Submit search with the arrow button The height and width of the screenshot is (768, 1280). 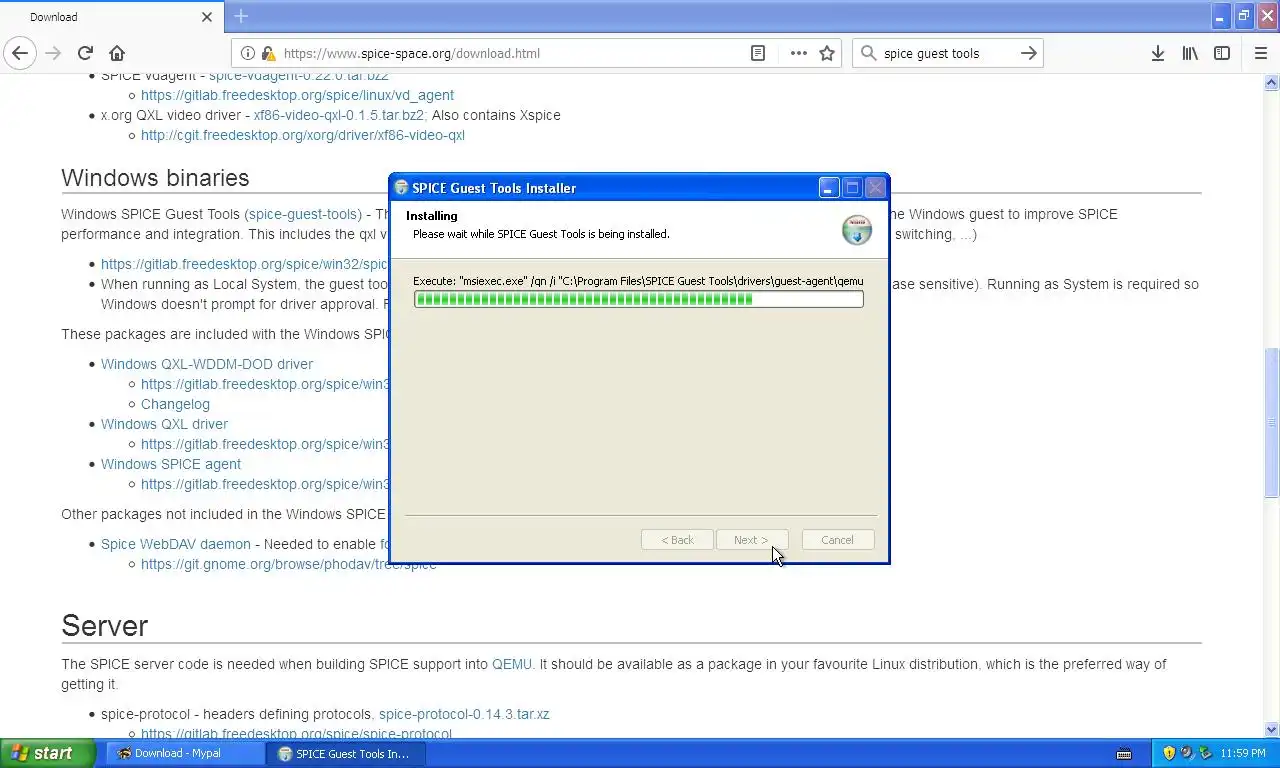1029,53
